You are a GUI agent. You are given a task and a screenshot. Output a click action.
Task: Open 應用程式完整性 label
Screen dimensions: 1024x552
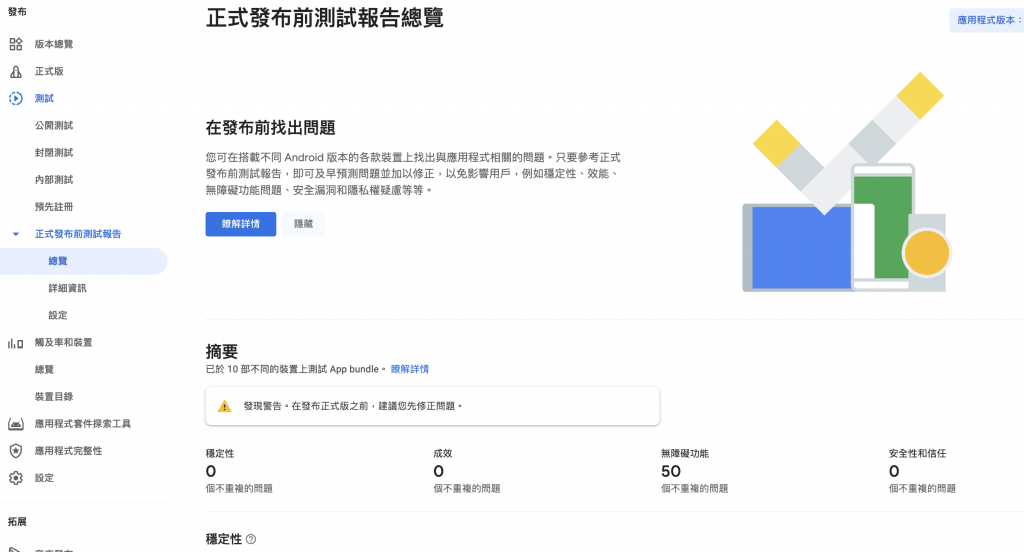click(68, 451)
